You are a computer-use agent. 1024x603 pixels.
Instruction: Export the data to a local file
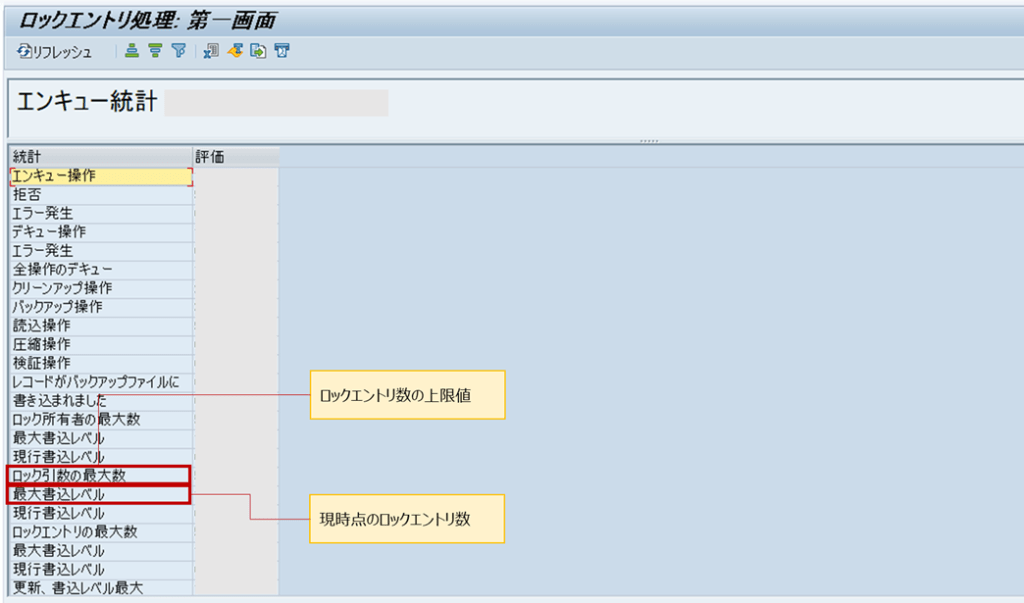point(236,50)
